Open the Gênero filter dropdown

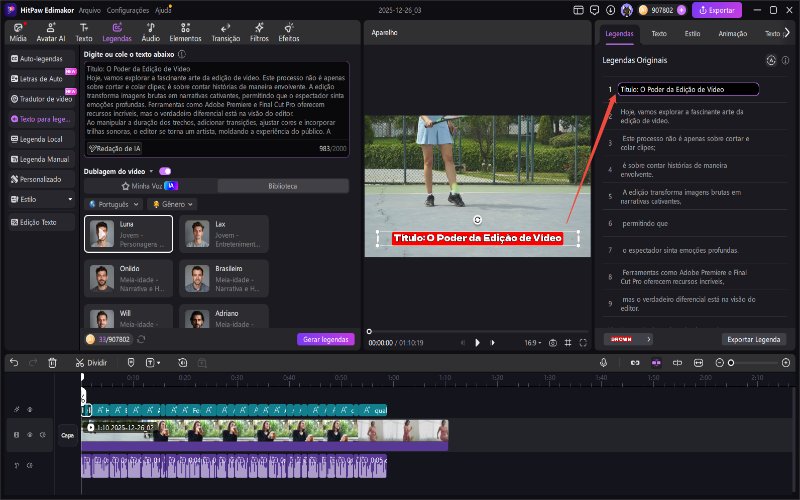coord(172,204)
